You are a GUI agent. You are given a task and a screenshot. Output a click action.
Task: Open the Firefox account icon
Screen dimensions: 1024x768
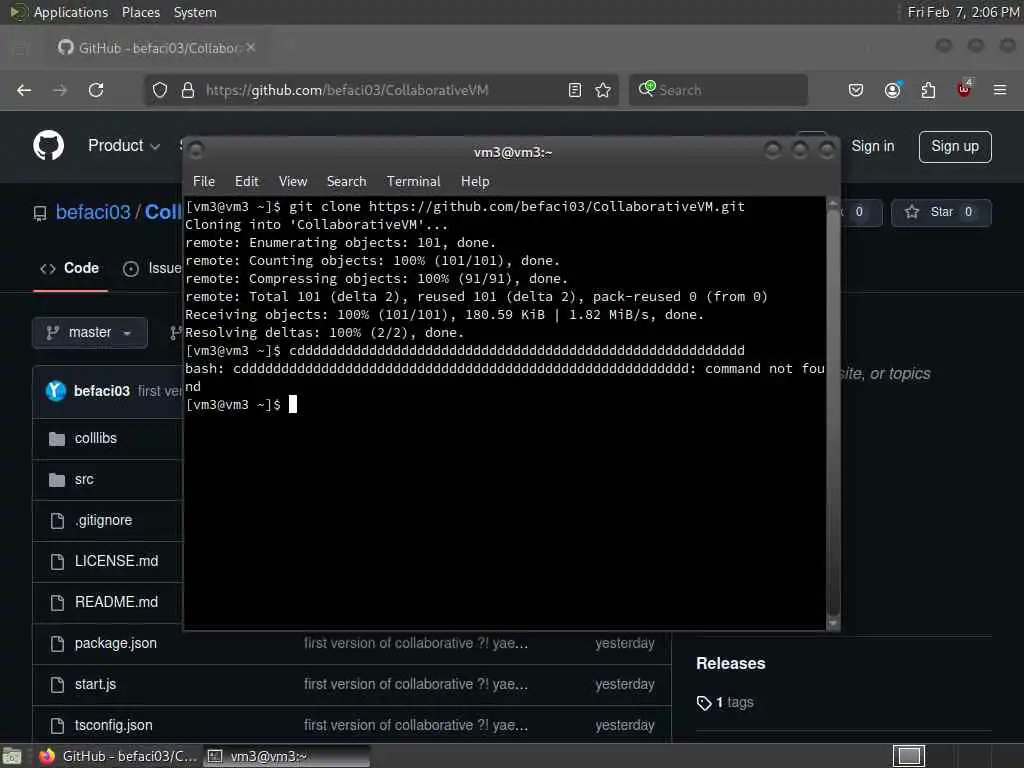(892, 90)
